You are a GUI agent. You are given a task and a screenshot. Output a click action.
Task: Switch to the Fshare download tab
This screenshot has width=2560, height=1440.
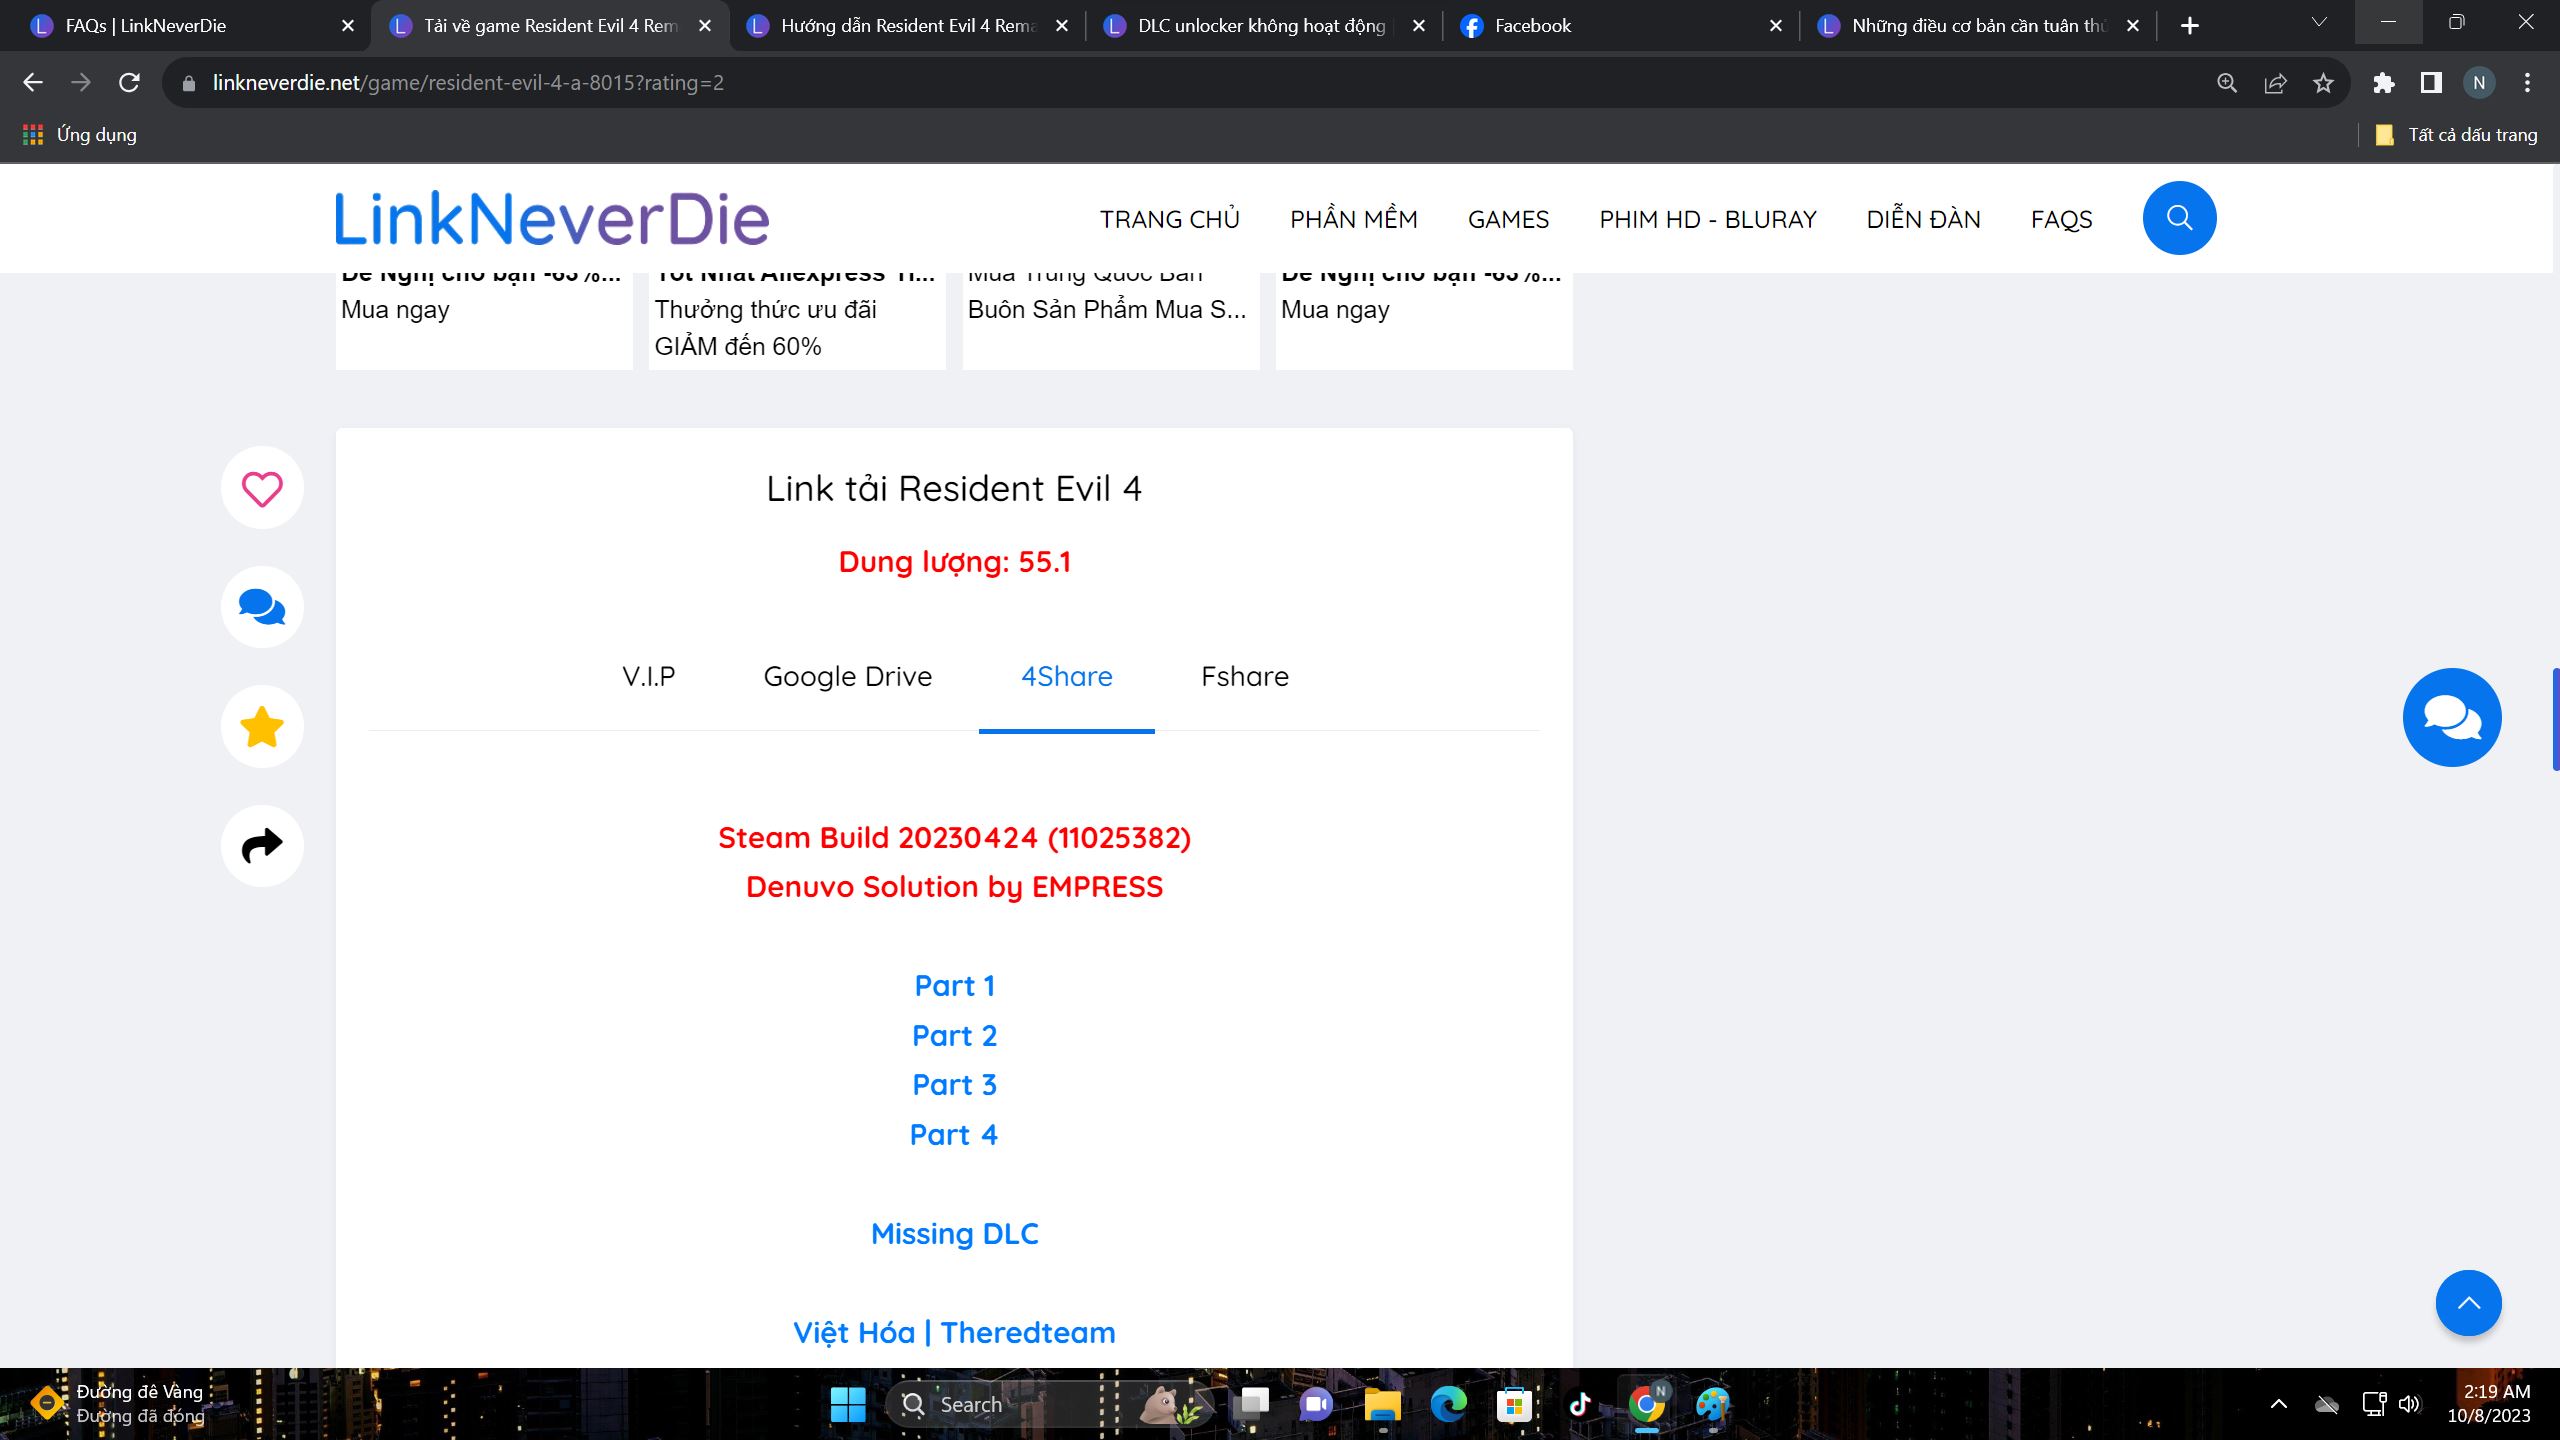click(x=1244, y=676)
